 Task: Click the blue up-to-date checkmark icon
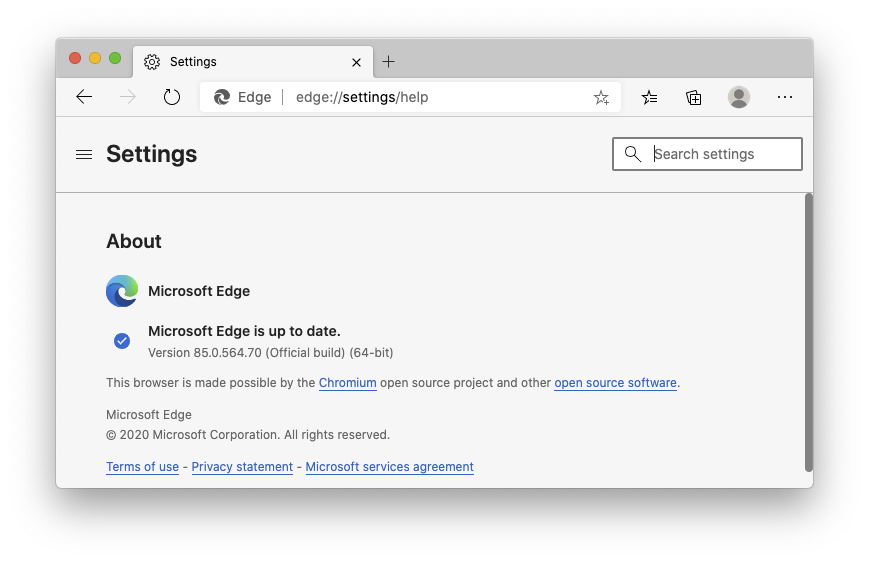pos(122,341)
